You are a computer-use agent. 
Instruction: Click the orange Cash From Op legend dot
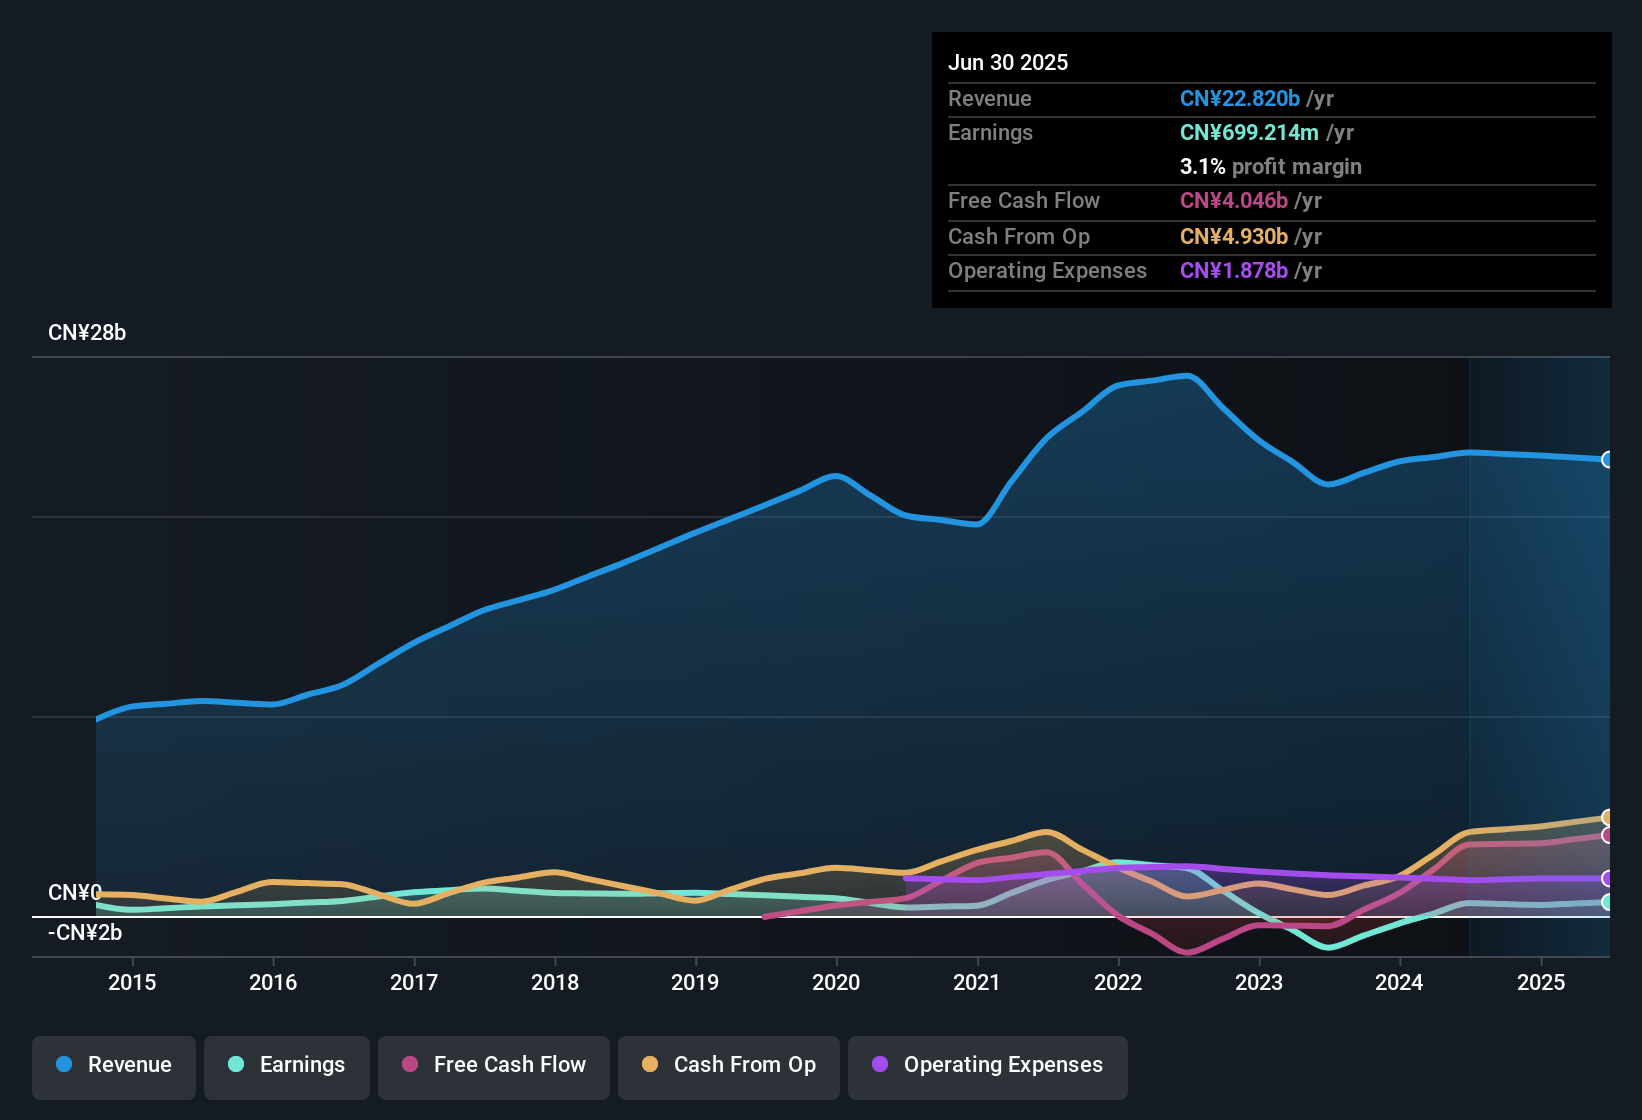pyautogui.click(x=651, y=1065)
